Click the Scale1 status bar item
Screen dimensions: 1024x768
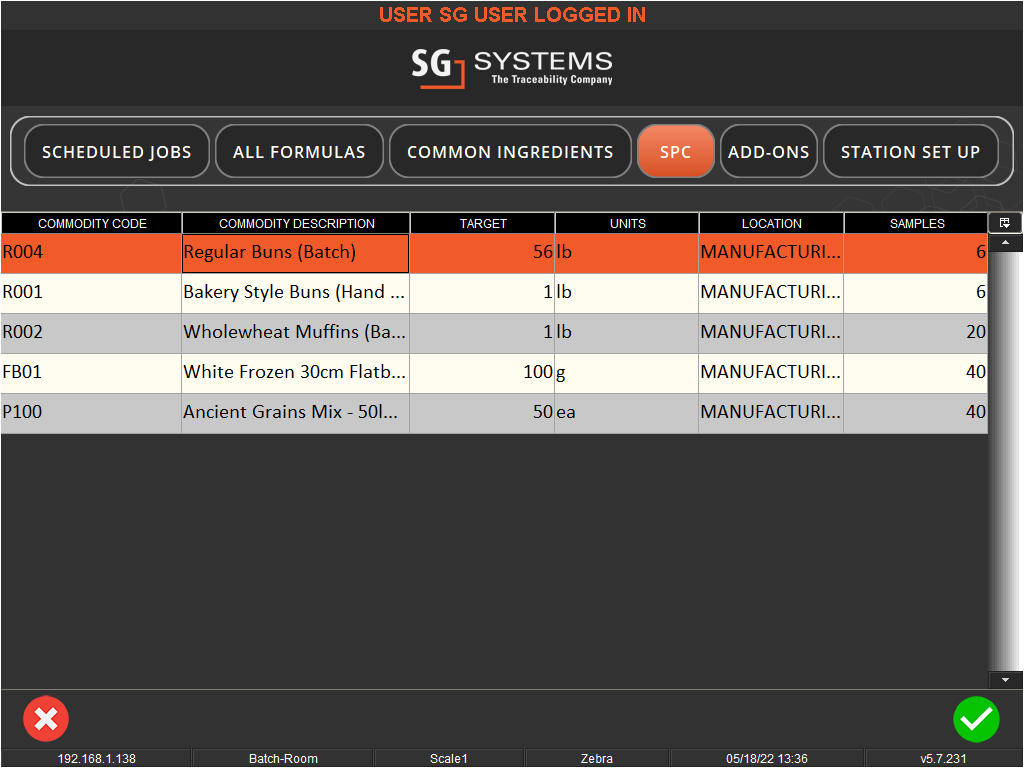449,758
